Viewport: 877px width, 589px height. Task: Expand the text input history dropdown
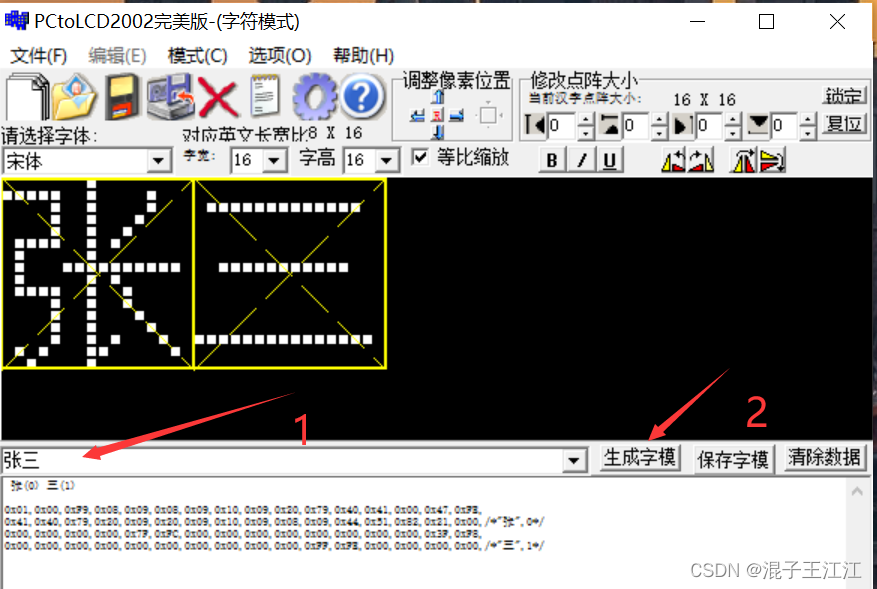tap(574, 461)
